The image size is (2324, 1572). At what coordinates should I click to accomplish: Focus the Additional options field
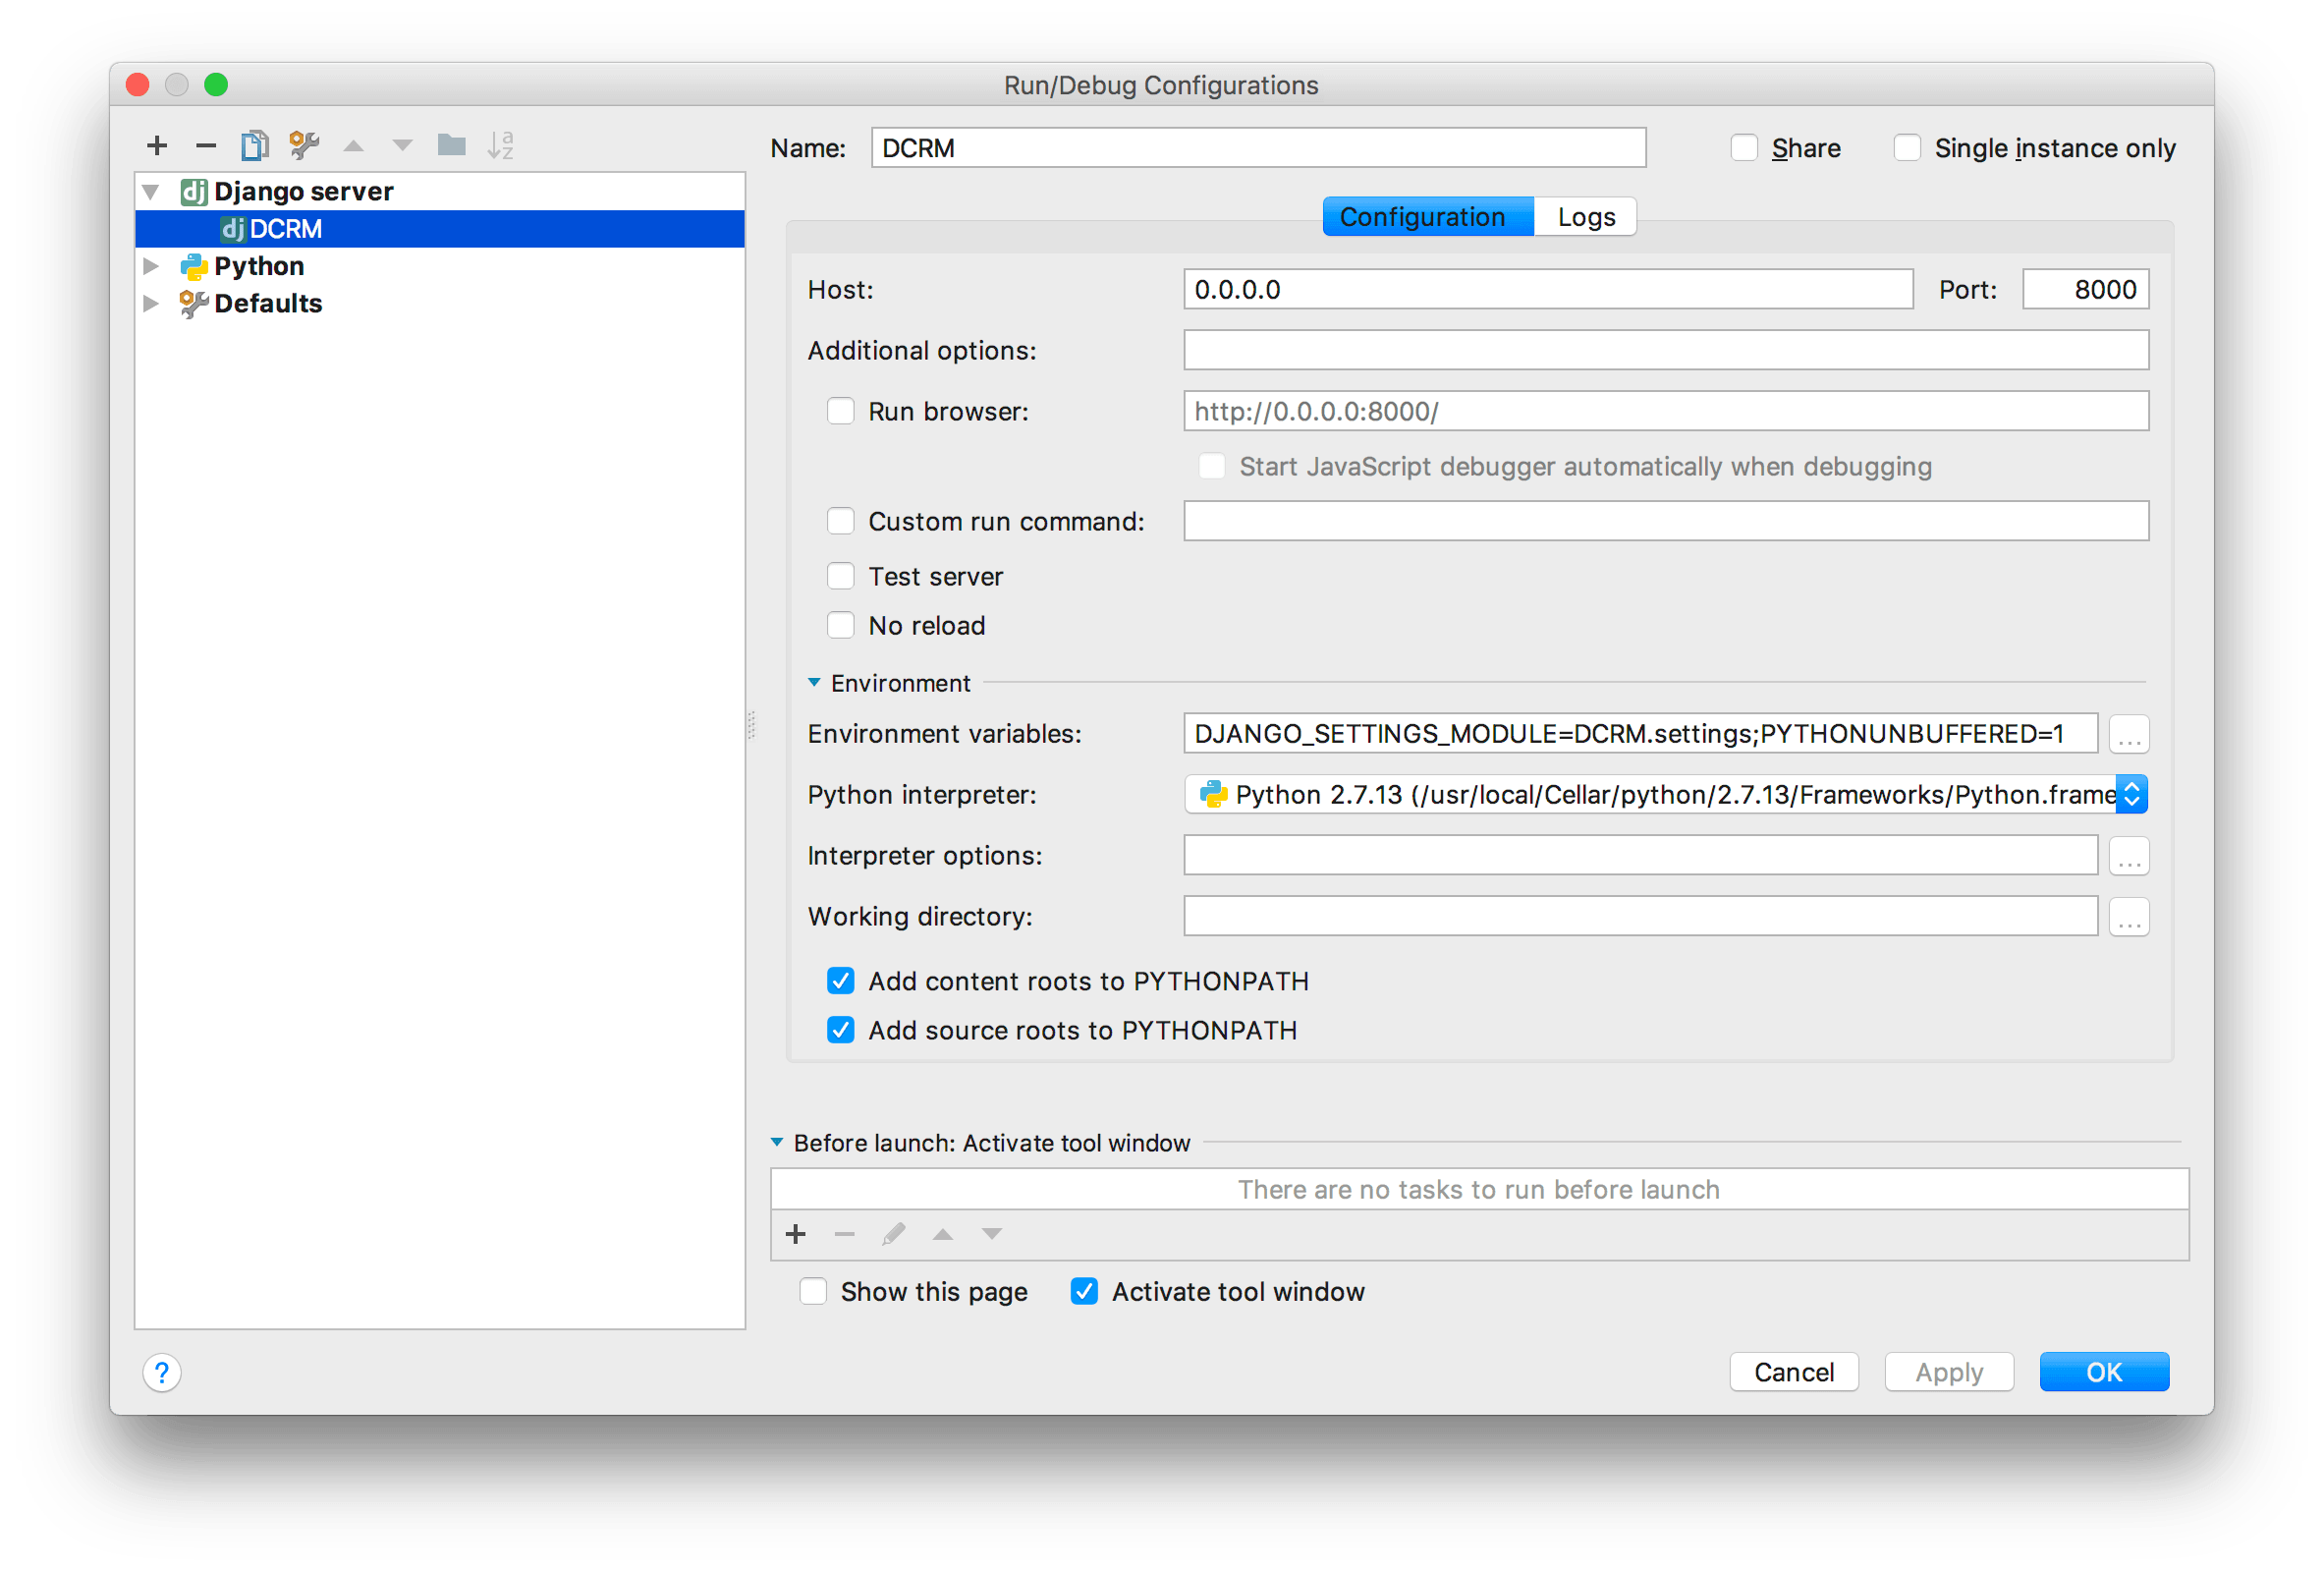click(x=1666, y=350)
